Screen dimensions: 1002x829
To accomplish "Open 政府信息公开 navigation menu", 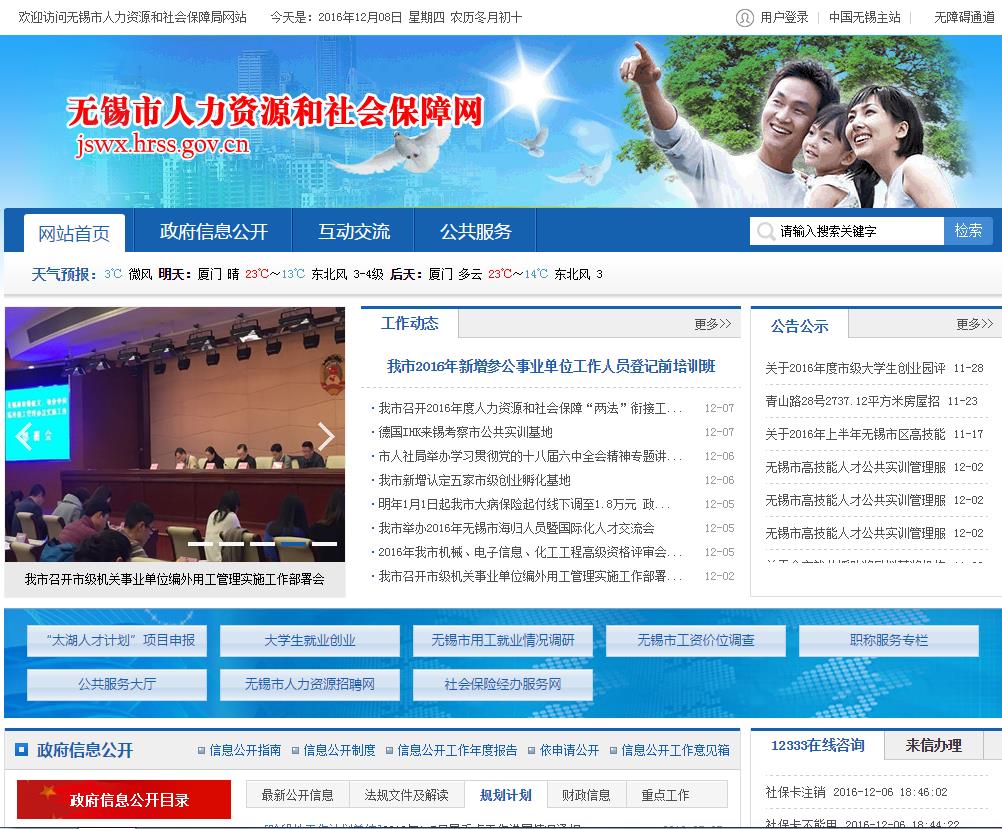I will 213,231.
